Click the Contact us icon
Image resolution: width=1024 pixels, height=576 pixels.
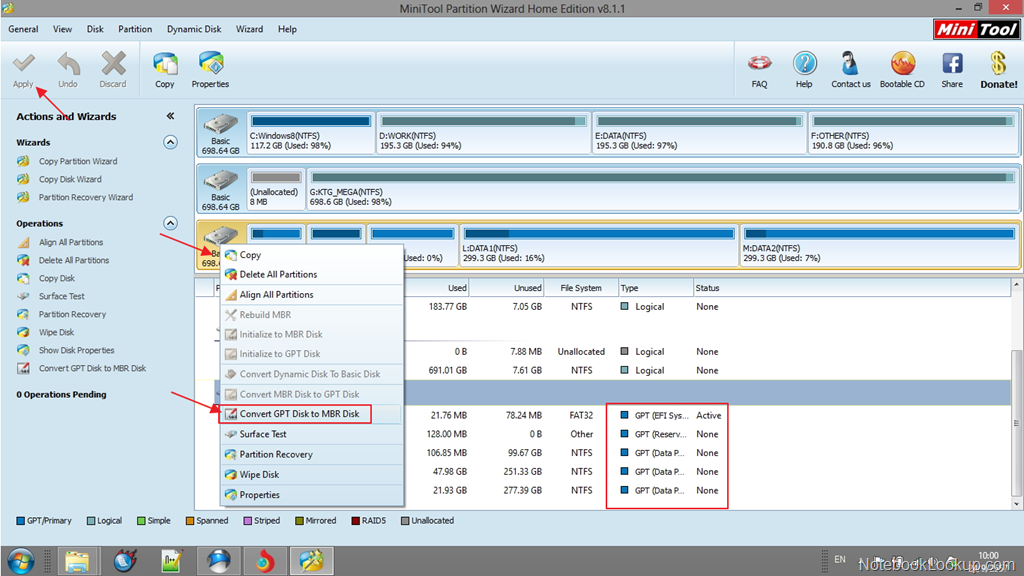pos(850,68)
